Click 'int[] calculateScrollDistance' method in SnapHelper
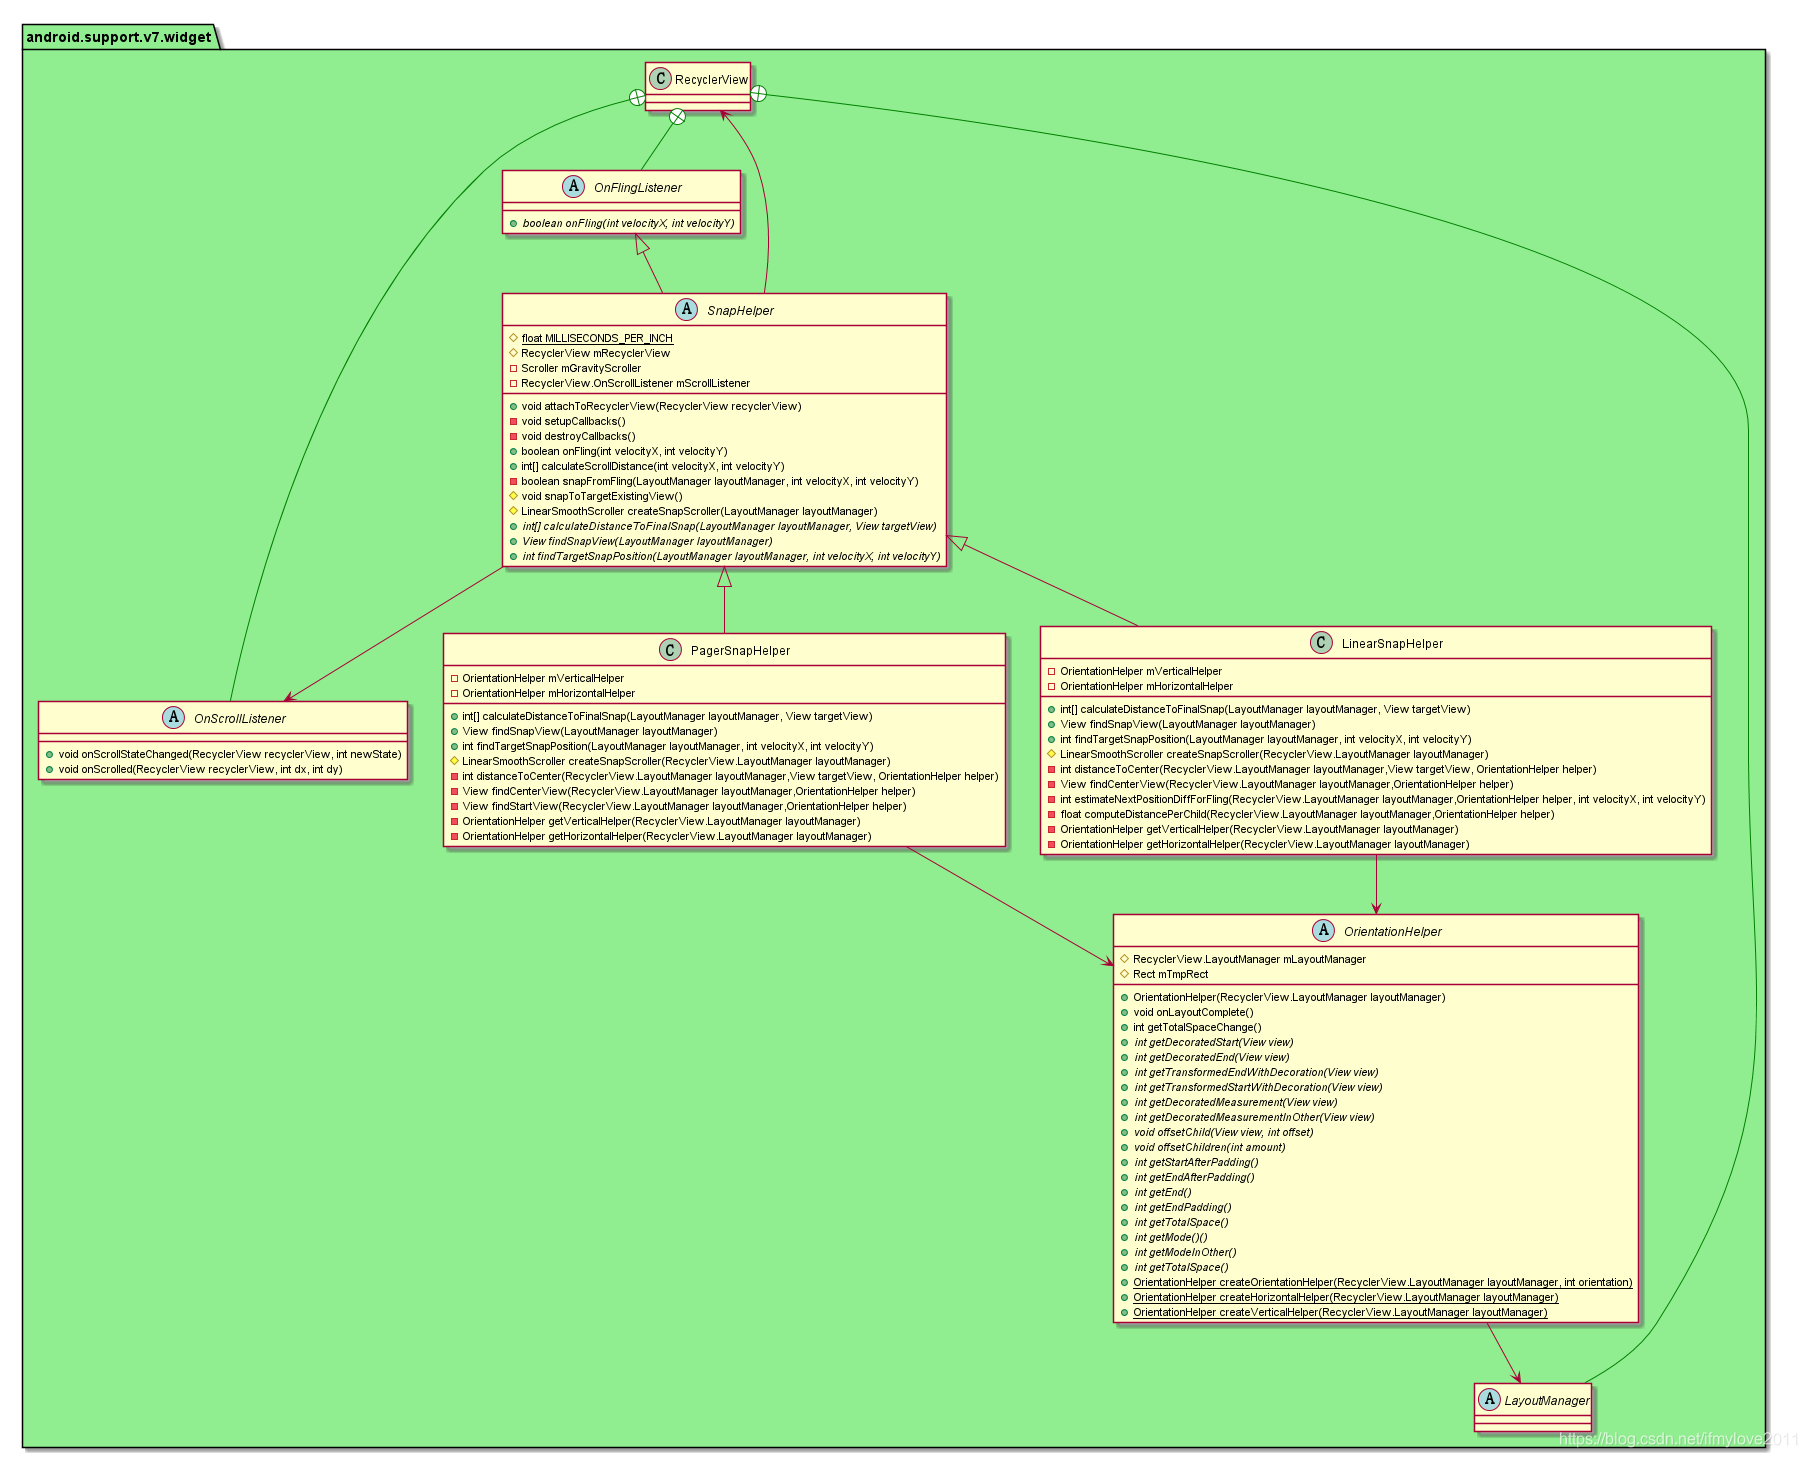 652,466
